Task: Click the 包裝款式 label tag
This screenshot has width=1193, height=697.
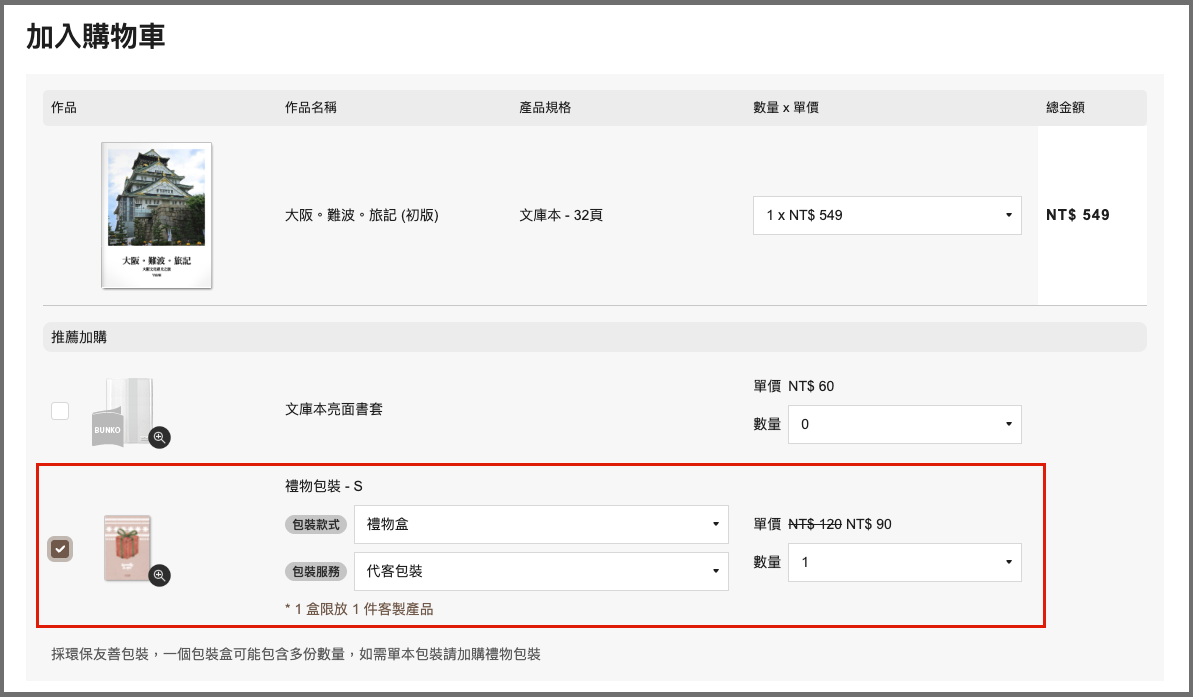Action: pos(316,525)
